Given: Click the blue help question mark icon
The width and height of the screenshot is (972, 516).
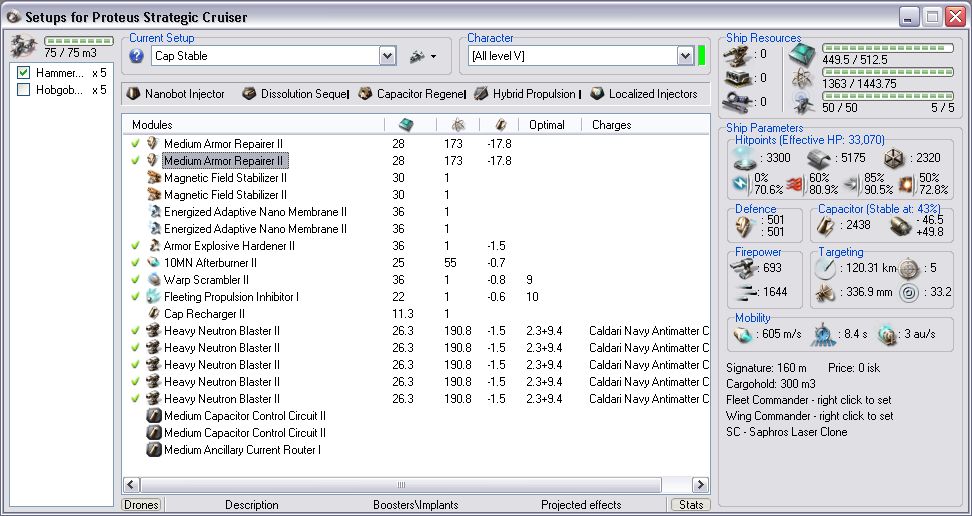Looking at the screenshot, I should coord(136,56).
